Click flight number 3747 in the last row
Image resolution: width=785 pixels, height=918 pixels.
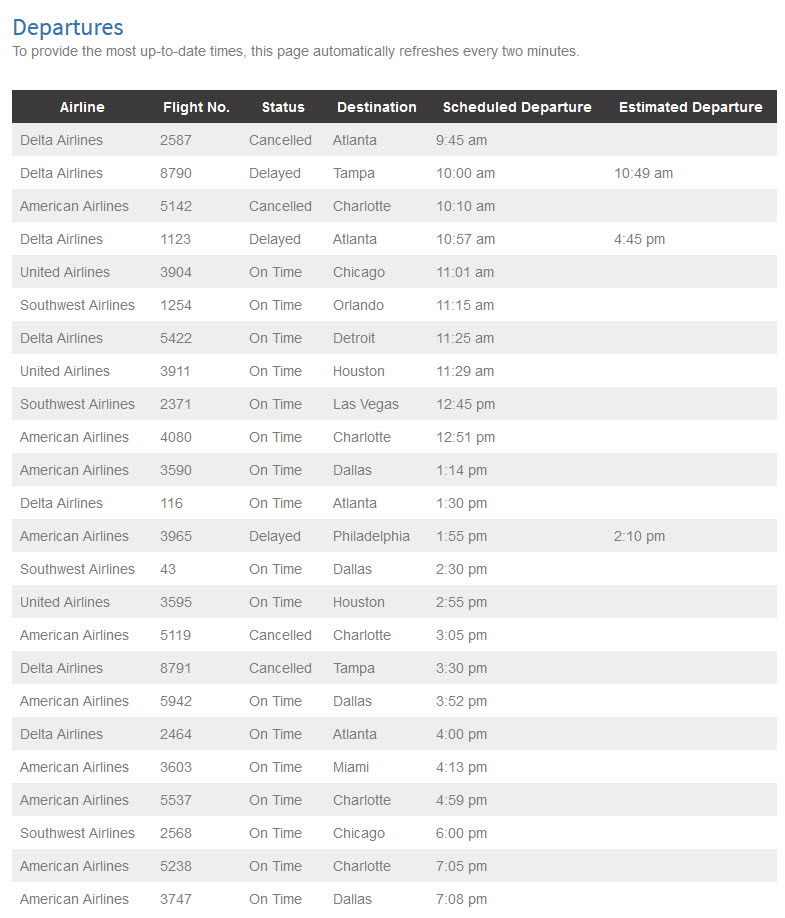pyautogui.click(x=176, y=899)
